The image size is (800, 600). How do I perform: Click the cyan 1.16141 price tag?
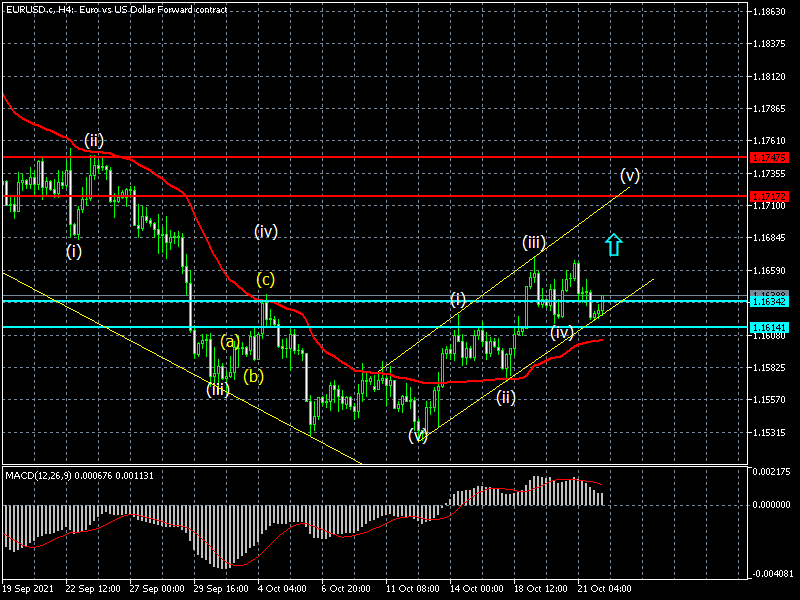click(x=770, y=327)
